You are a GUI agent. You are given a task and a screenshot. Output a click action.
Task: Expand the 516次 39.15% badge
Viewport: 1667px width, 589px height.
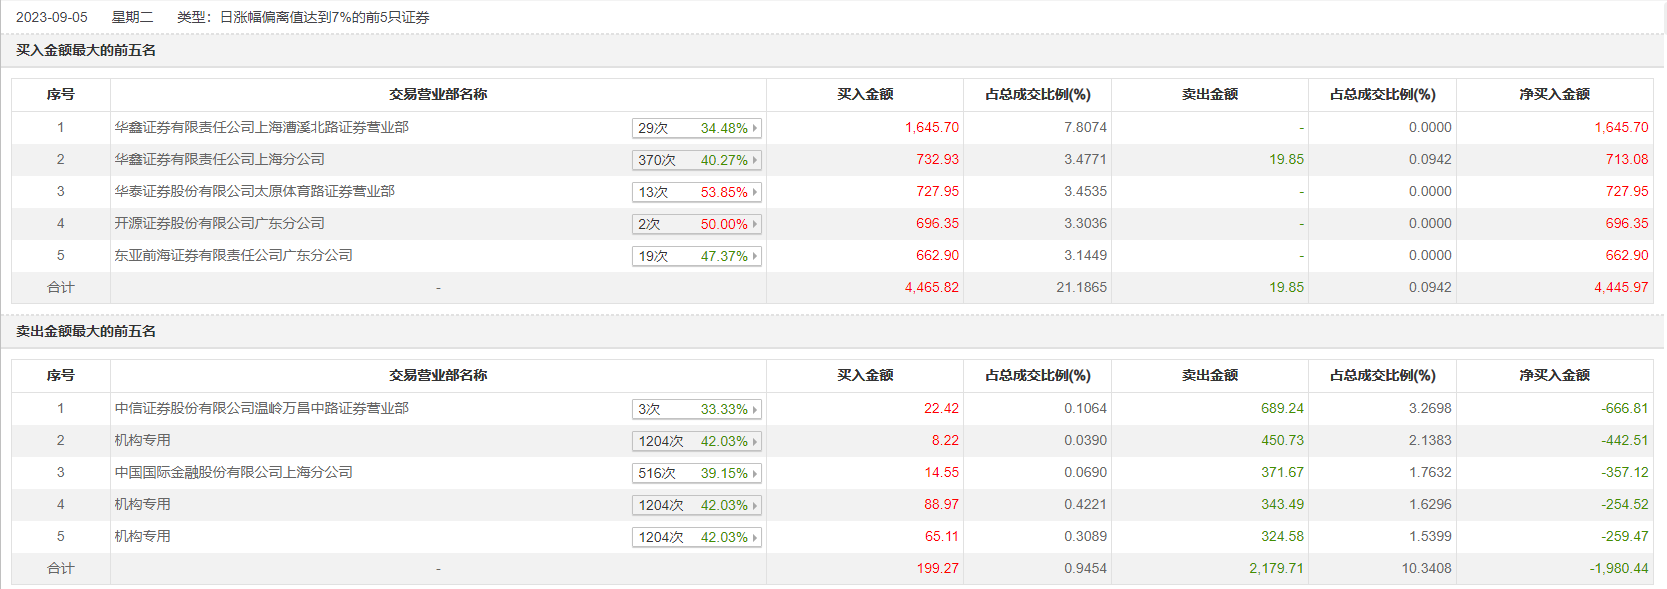pyautogui.click(x=697, y=473)
